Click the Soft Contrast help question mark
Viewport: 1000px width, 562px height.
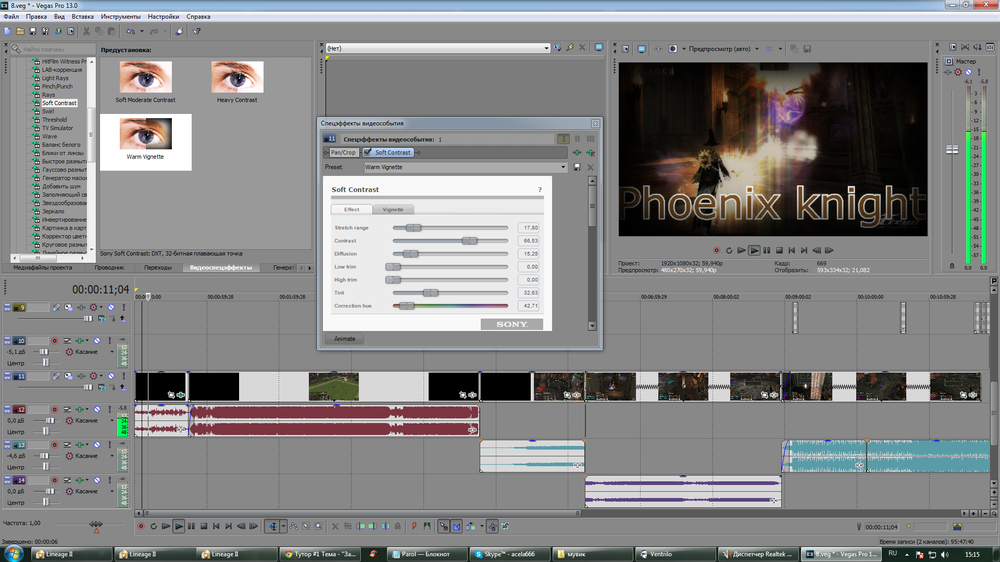pos(540,189)
